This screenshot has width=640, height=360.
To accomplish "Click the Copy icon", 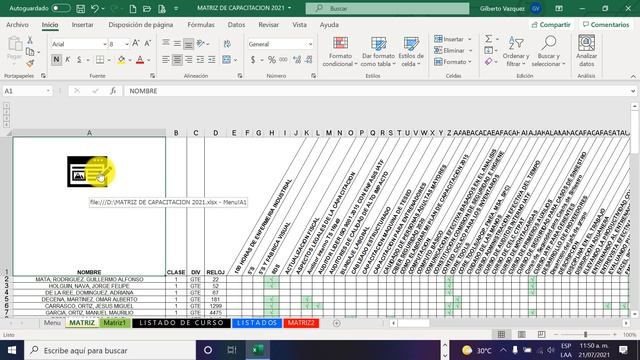I will (x=30, y=52).
